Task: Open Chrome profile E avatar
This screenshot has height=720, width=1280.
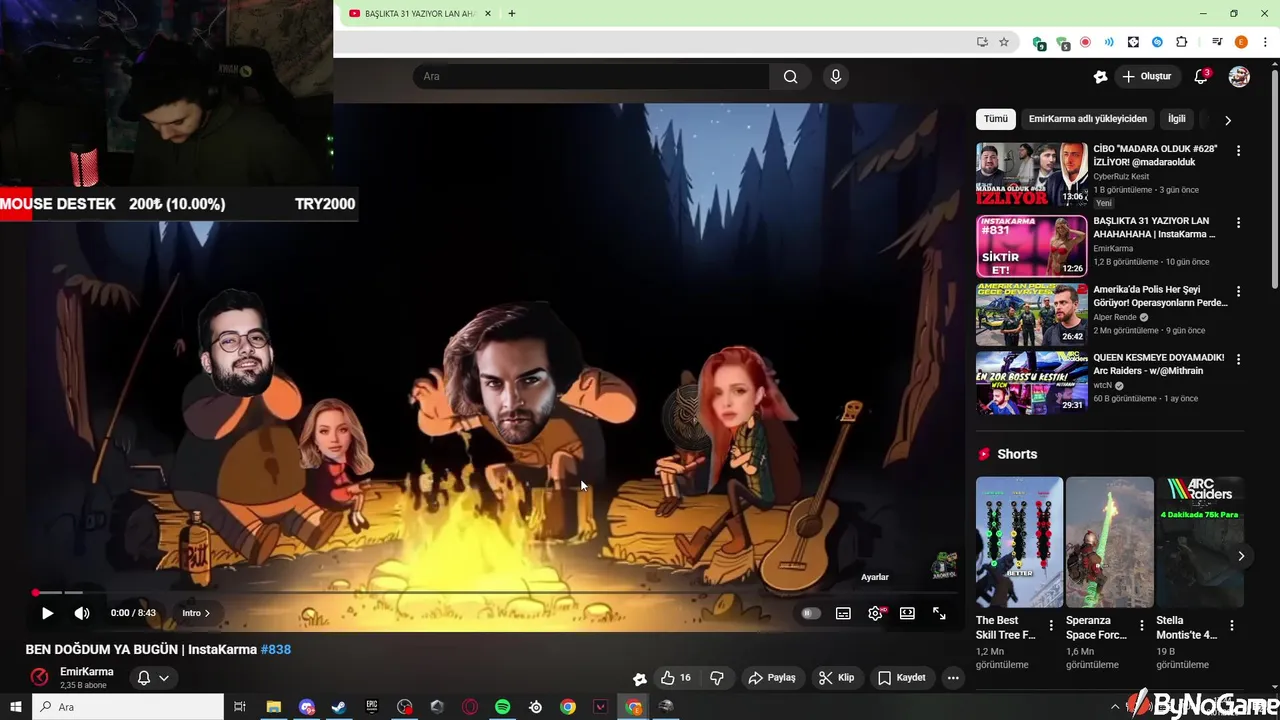Action: (1241, 42)
